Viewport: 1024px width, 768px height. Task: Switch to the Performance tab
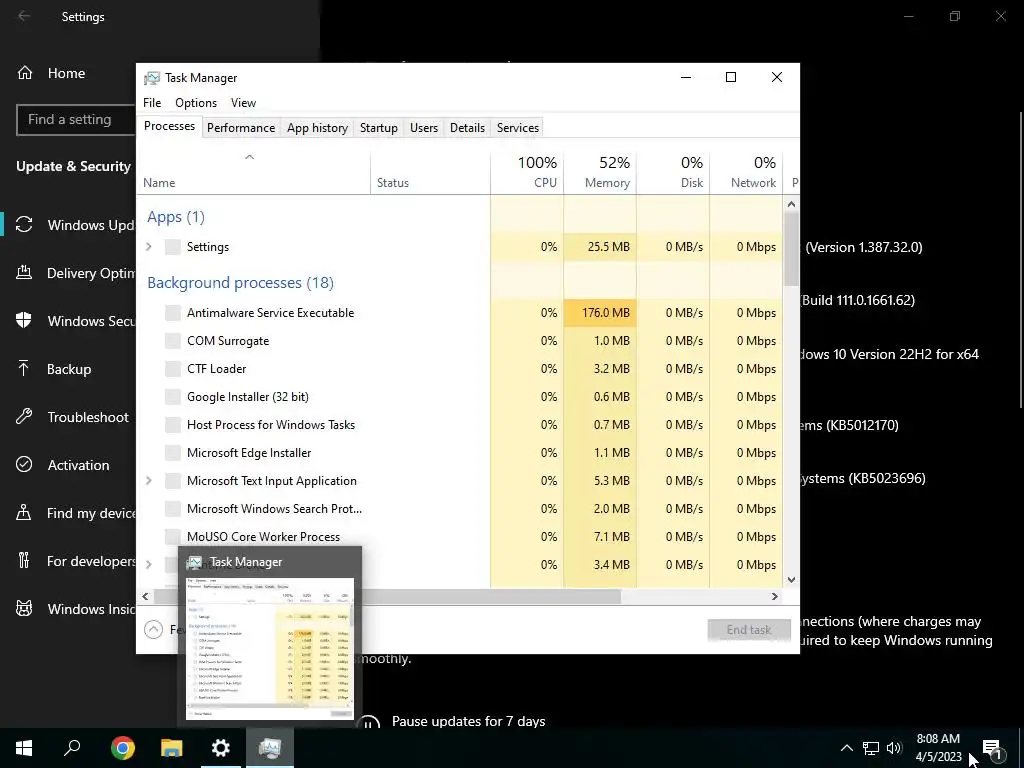[x=241, y=128]
